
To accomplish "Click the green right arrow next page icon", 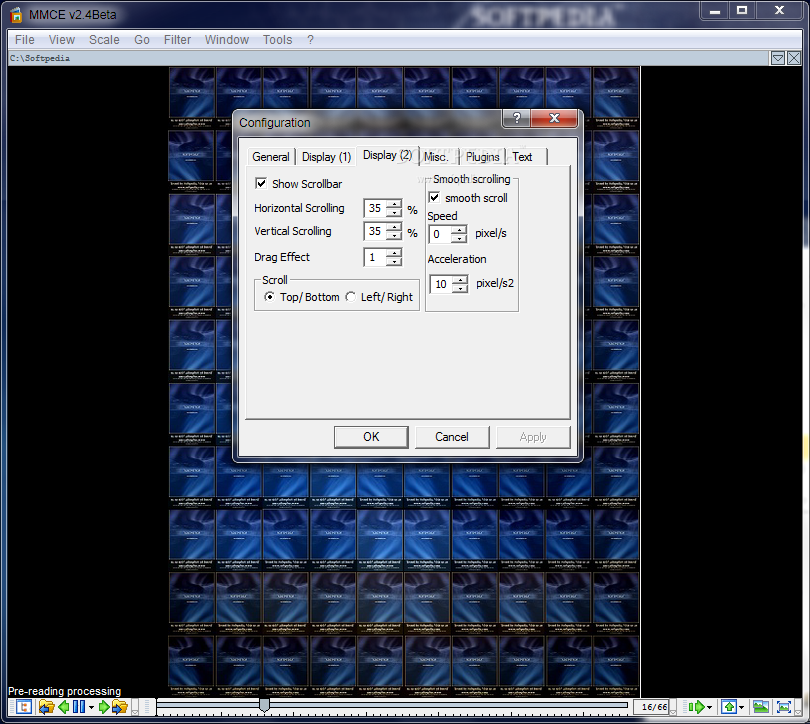I will 104,706.
